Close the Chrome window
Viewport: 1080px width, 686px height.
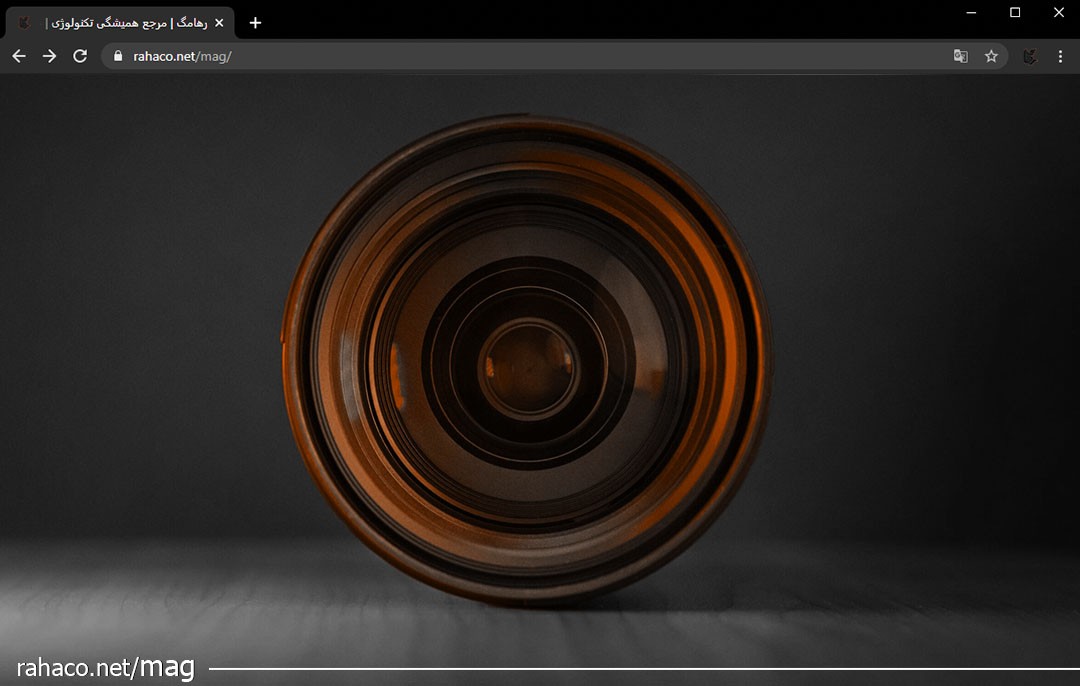point(1059,13)
